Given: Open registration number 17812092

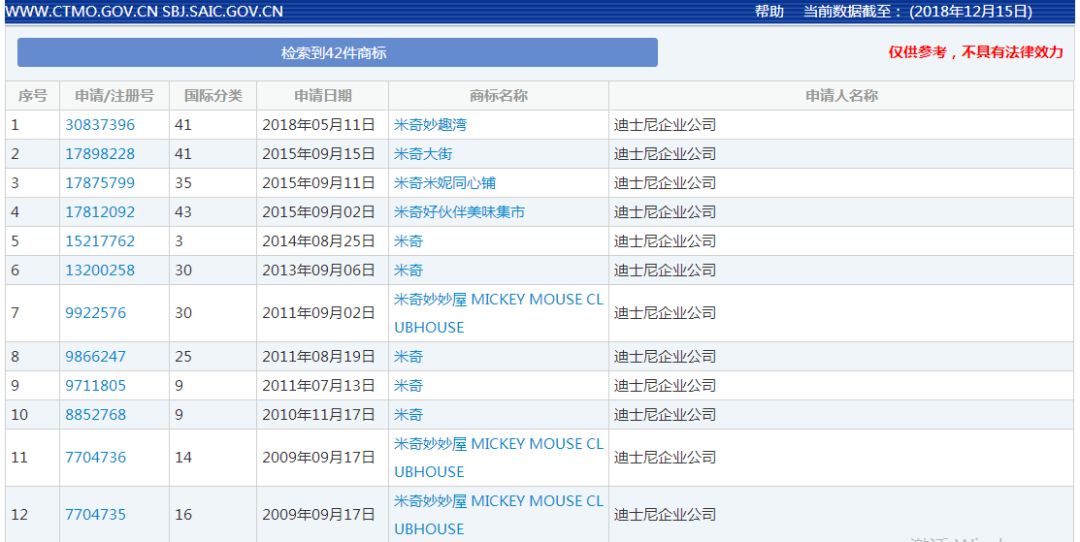Looking at the screenshot, I should 100,211.
